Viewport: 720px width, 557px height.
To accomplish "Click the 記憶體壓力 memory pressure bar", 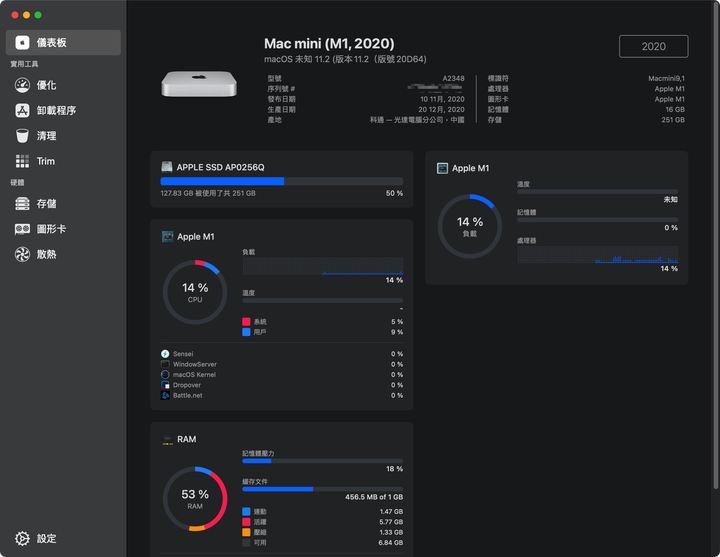I will pyautogui.click(x=322, y=461).
